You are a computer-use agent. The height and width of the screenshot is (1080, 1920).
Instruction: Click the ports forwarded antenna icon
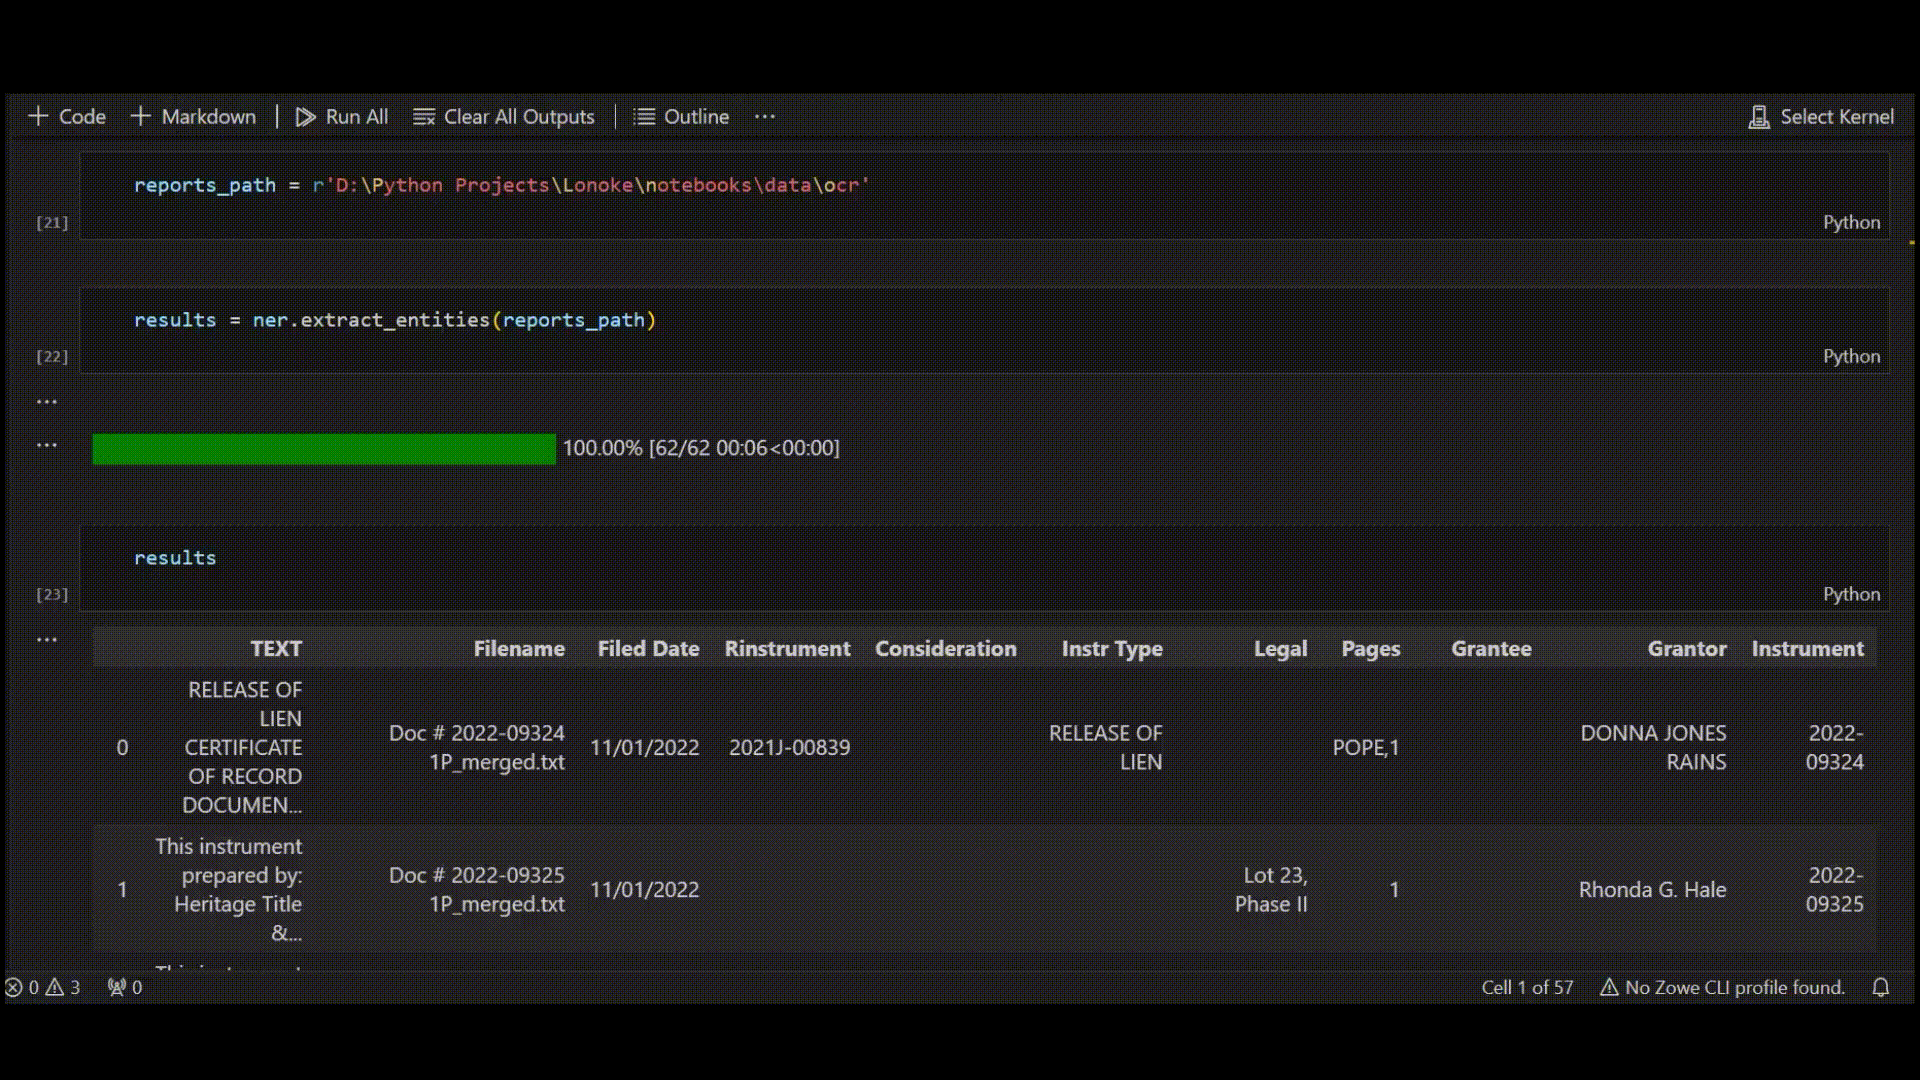click(x=117, y=988)
